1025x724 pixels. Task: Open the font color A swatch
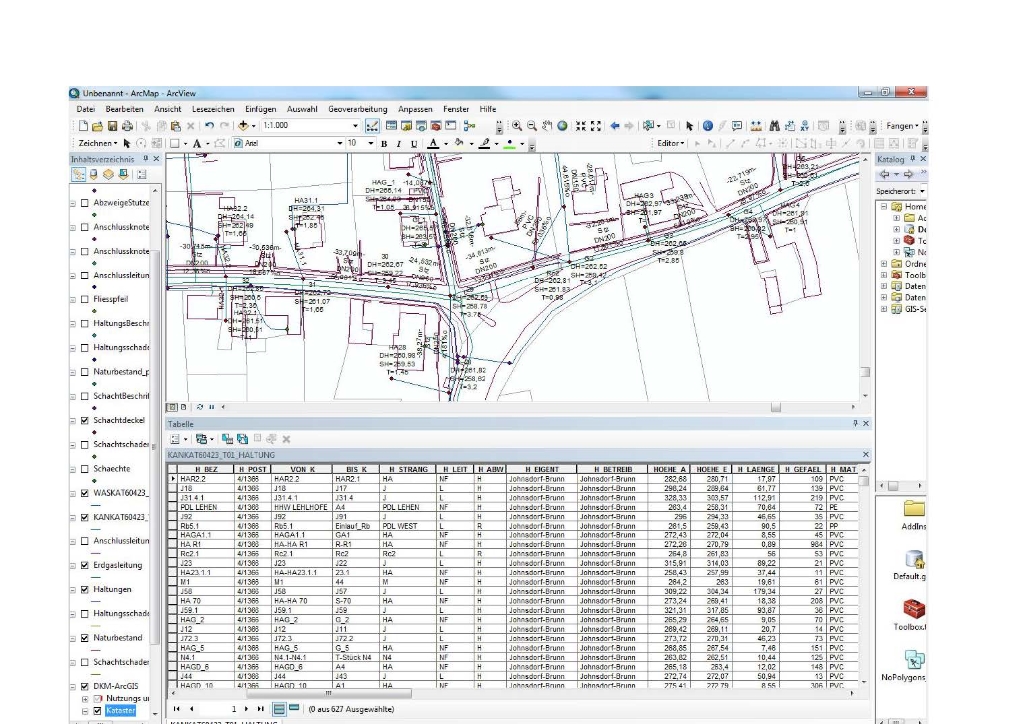(x=433, y=144)
